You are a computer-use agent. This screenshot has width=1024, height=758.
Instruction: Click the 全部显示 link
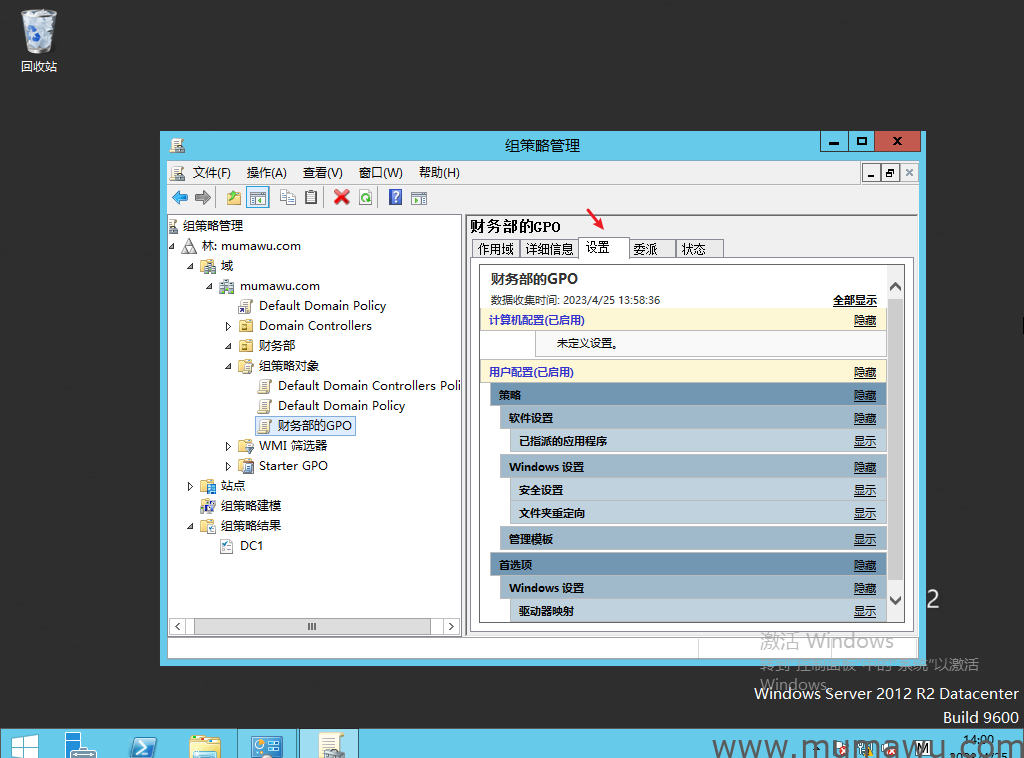point(854,300)
